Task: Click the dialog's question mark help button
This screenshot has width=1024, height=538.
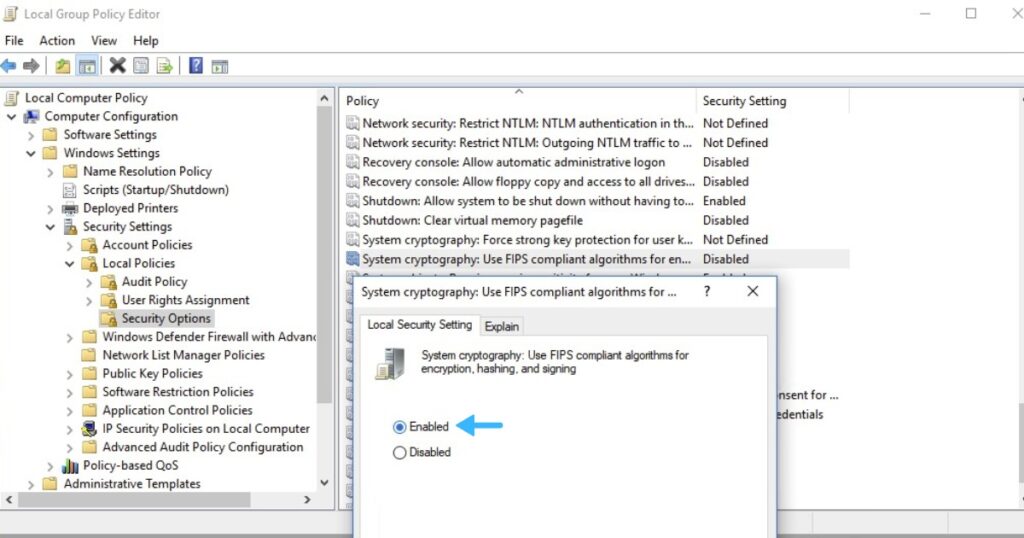Action: [x=707, y=292]
